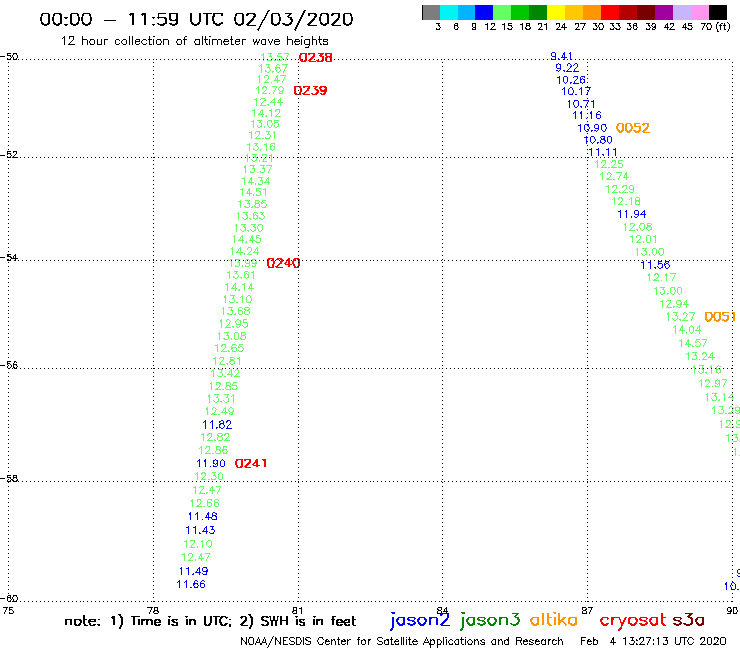740x650 pixels.
Task: Click the wave height value 13.57
Action: click(275, 57)
